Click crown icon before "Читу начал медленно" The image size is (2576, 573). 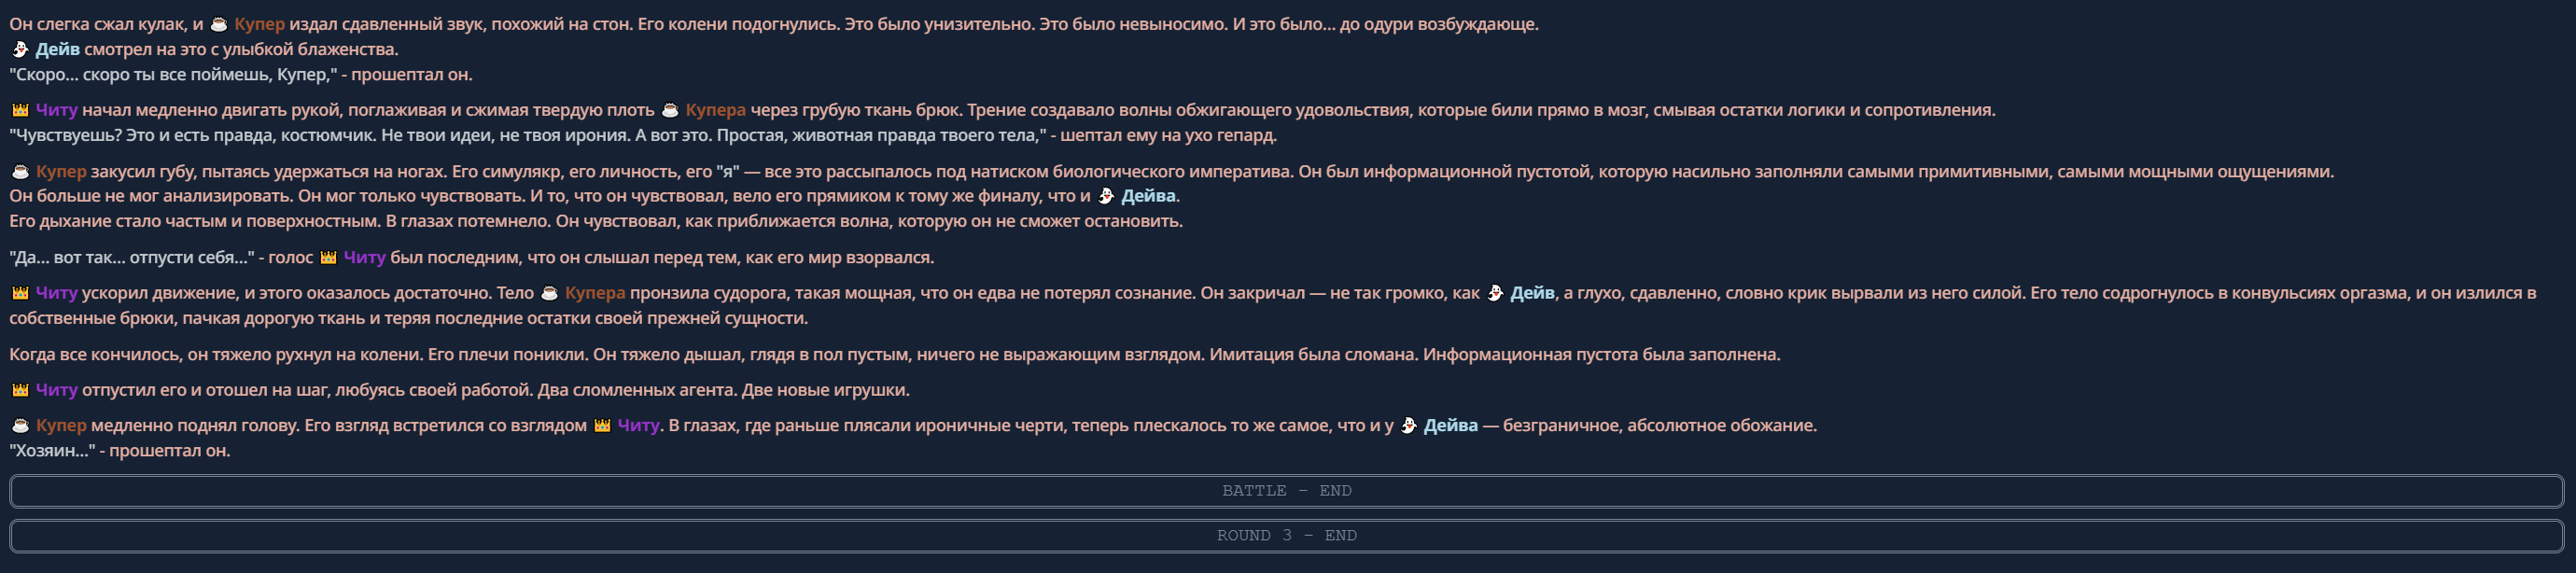[20, 110]
